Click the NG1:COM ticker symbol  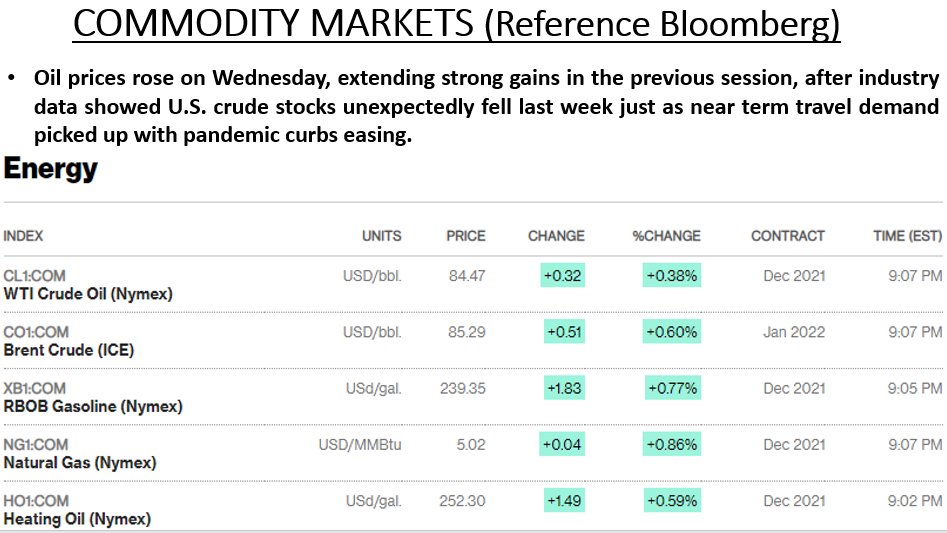36,444
